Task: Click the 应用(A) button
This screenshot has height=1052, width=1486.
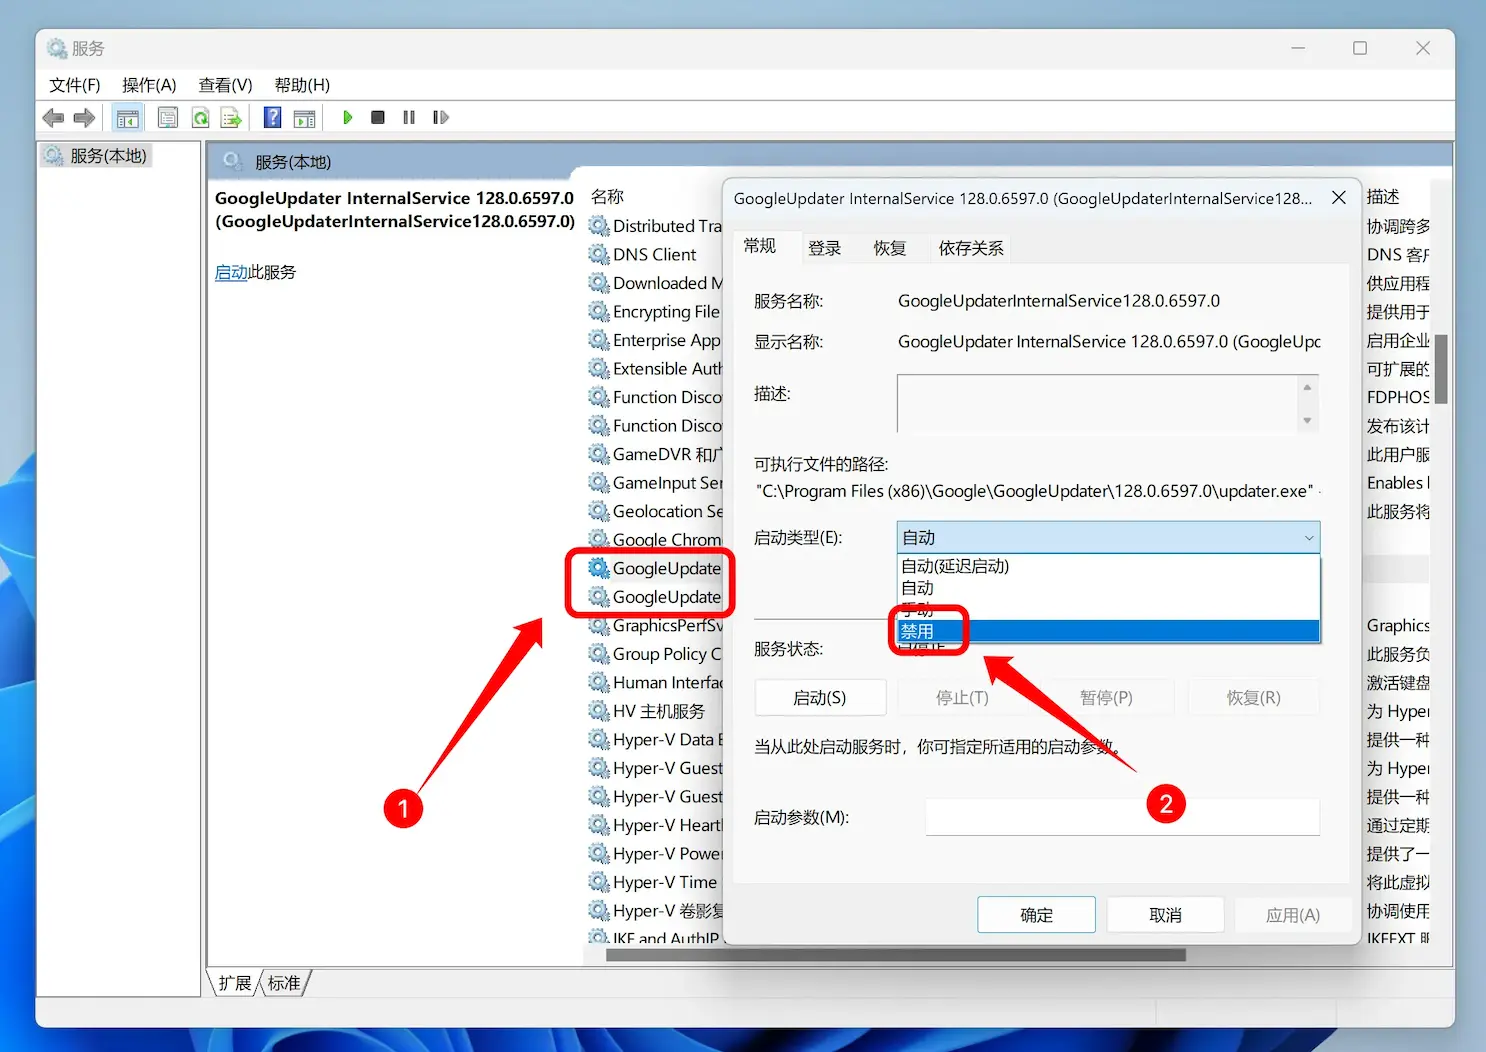Action: pos(1293,915)
